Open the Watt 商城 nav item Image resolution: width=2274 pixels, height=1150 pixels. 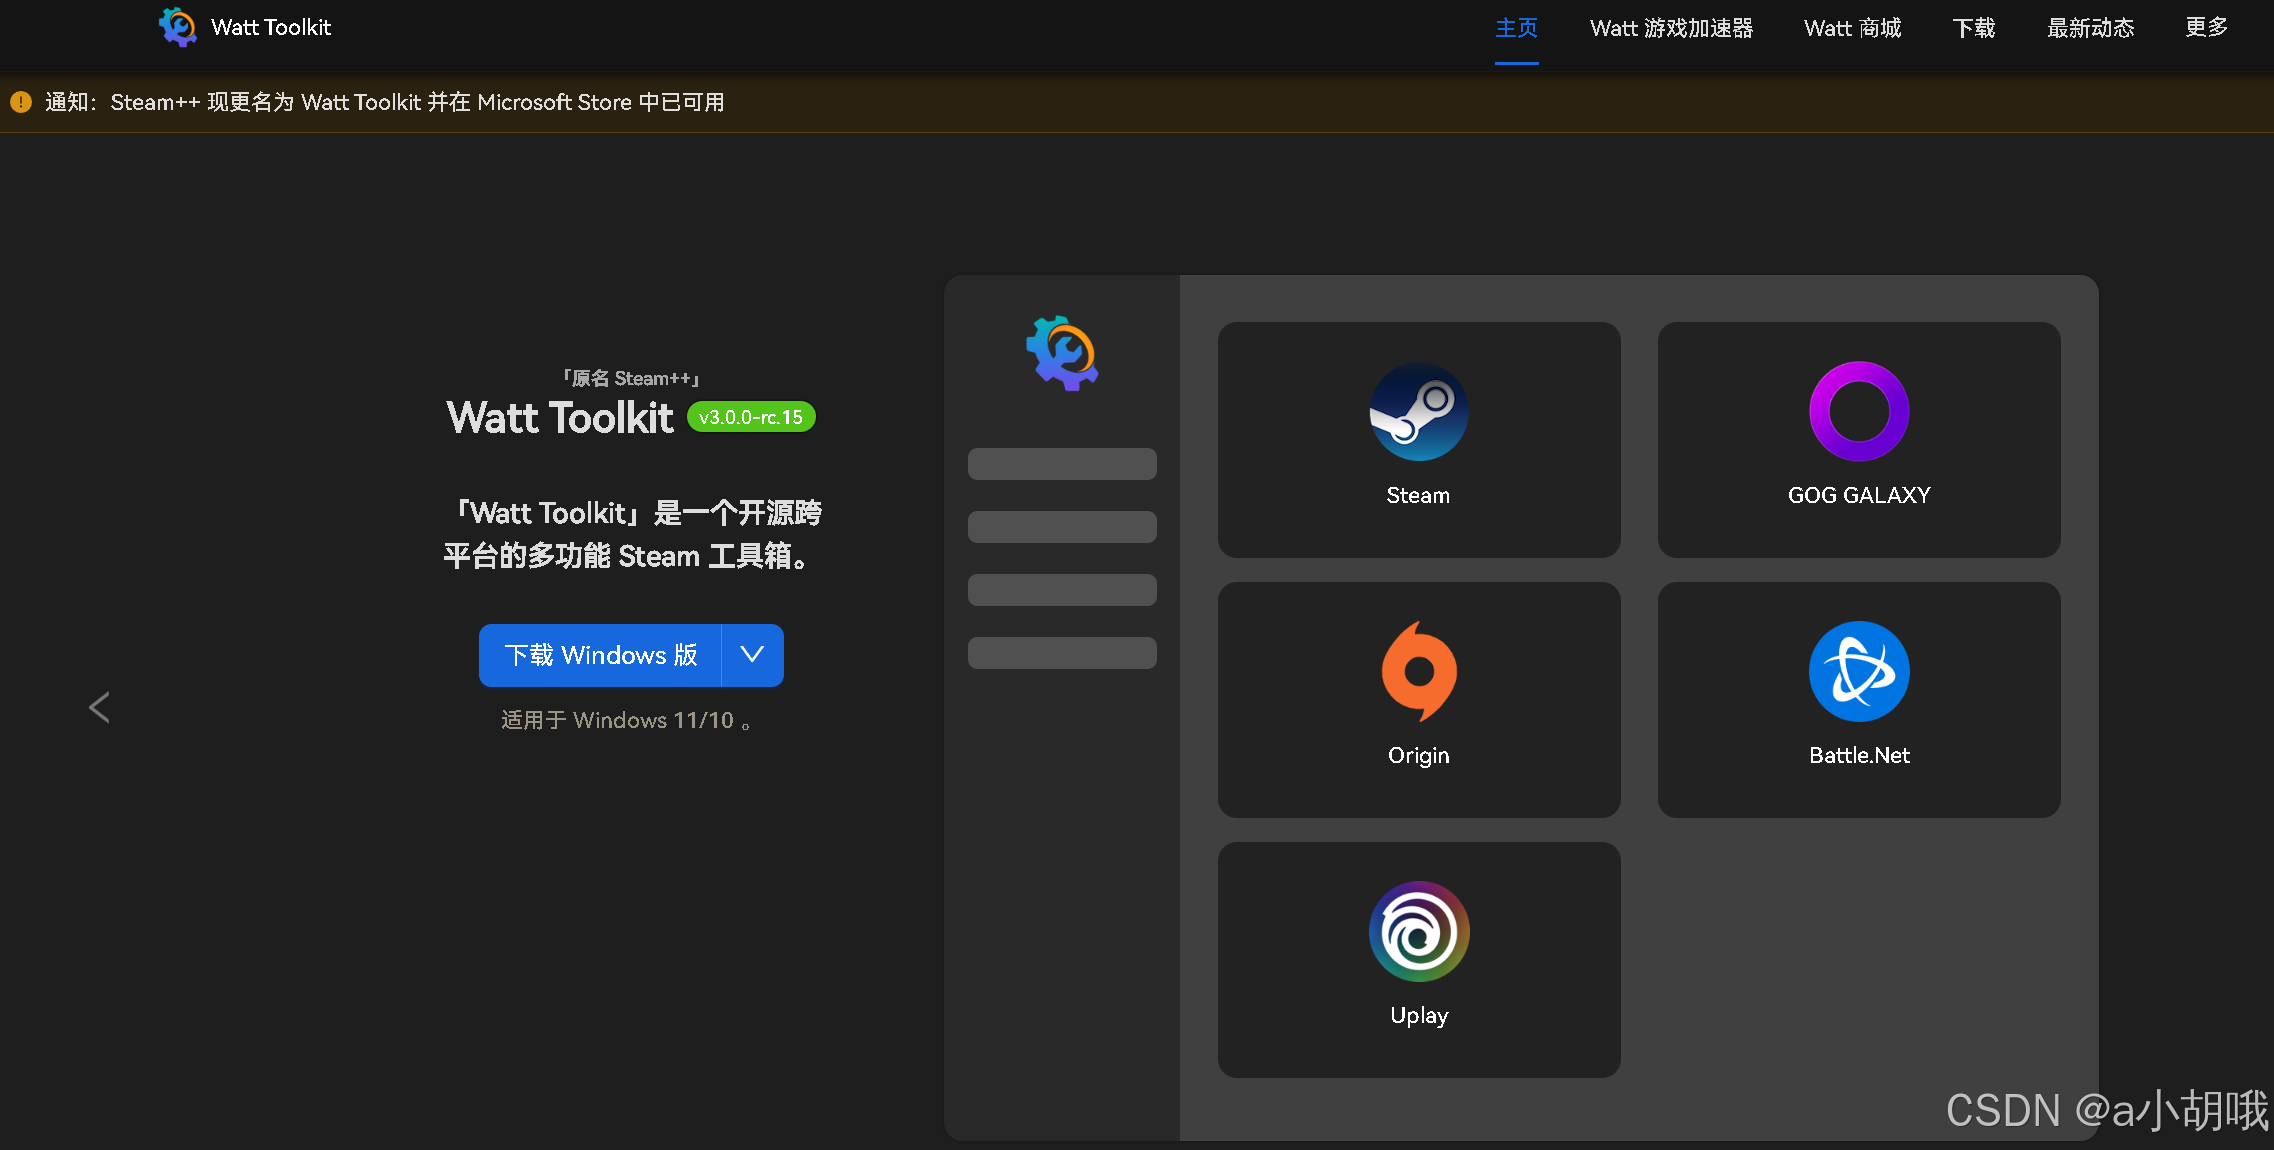(x=1852, y=28)
